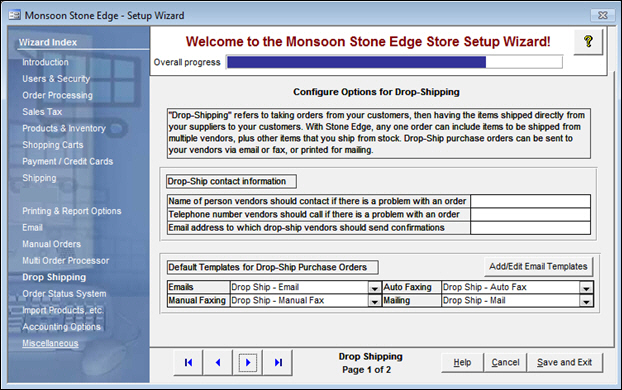Open Payment / Credit Cards section
The width and height of the screenshot is (622, 390).
(67, 161)
